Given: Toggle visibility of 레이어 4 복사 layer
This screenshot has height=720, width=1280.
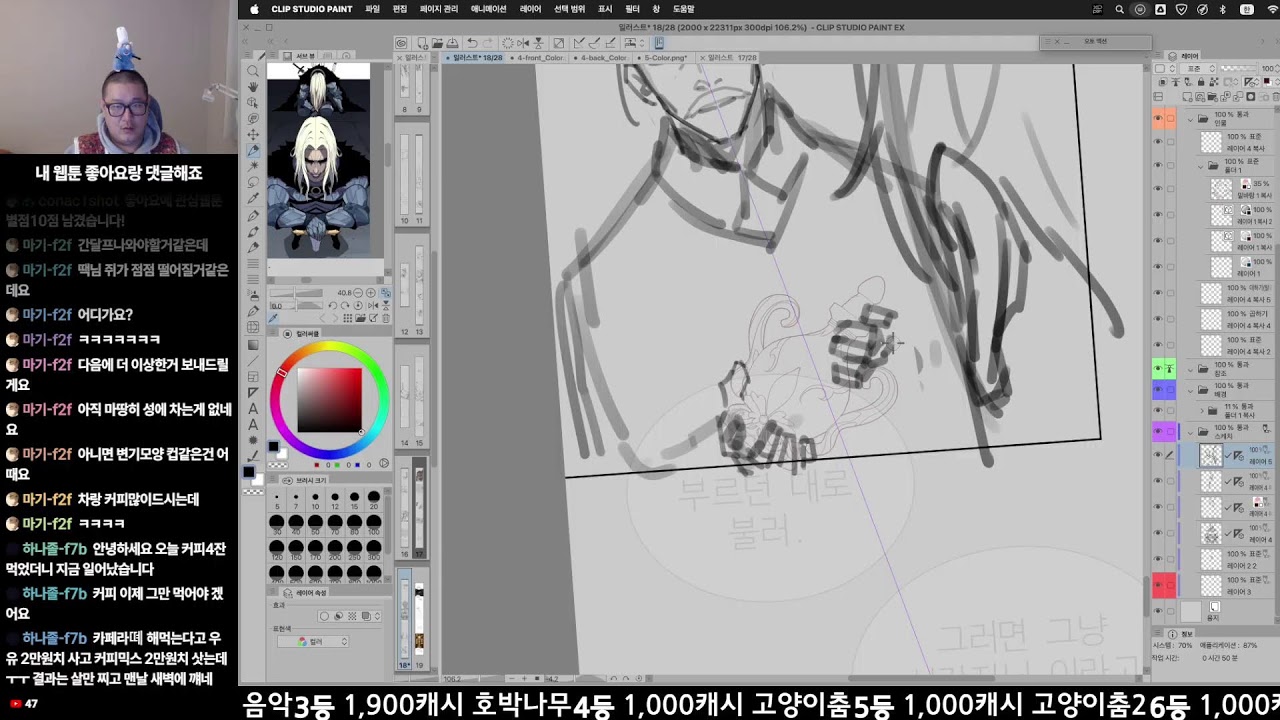Looking at the screenshot, I should pyautogui.click(x=1158, y=144).
